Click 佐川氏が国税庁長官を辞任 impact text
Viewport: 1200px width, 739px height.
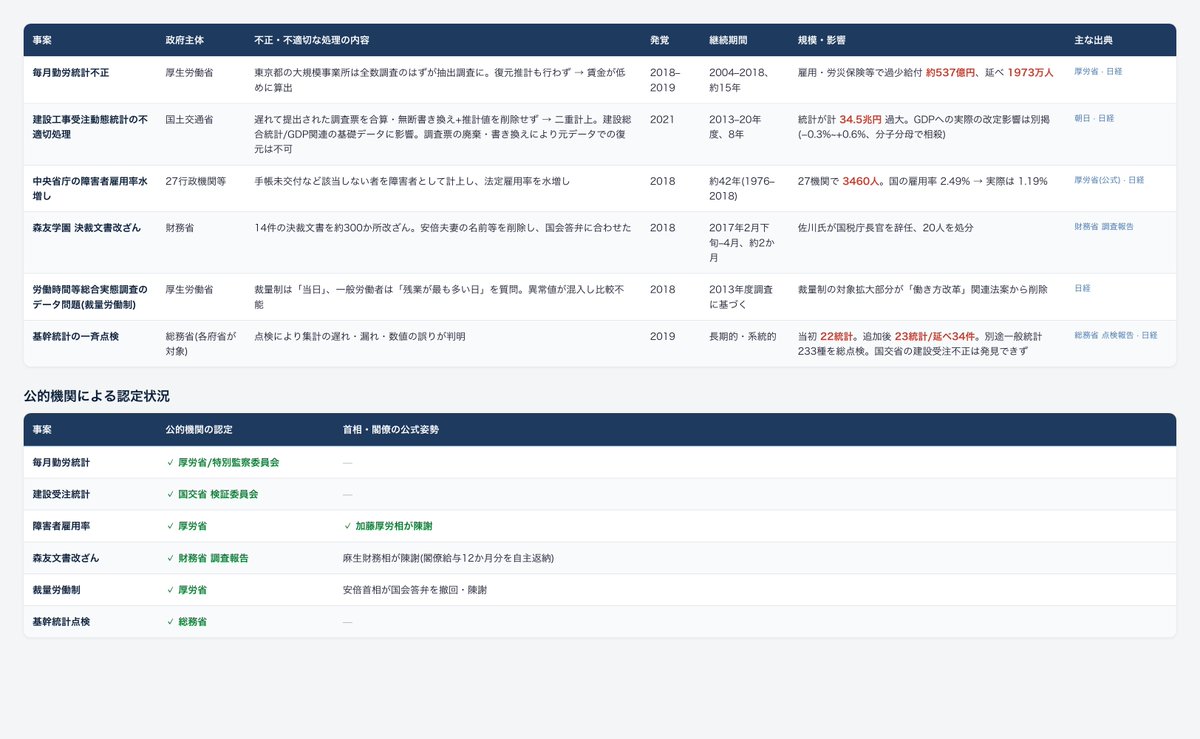[x=885, y=227]
